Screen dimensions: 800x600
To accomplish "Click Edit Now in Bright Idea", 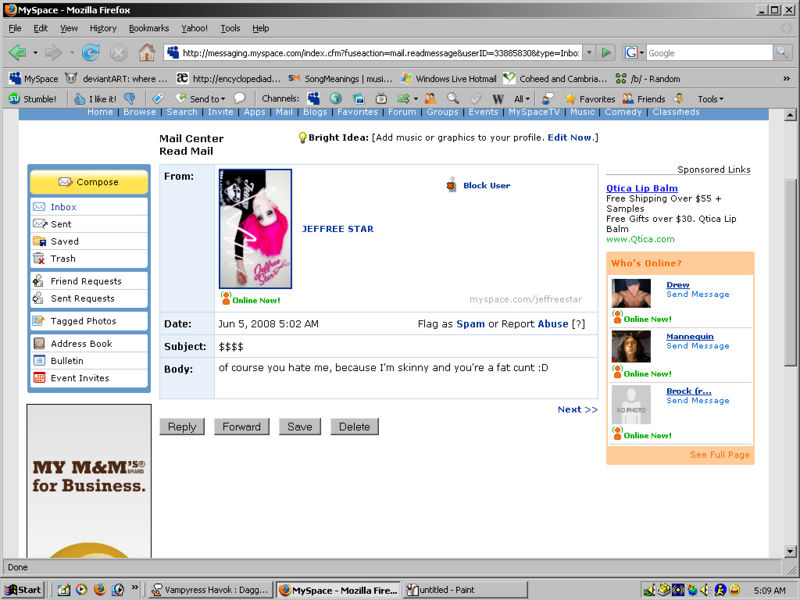I will (x=569, y=137).
